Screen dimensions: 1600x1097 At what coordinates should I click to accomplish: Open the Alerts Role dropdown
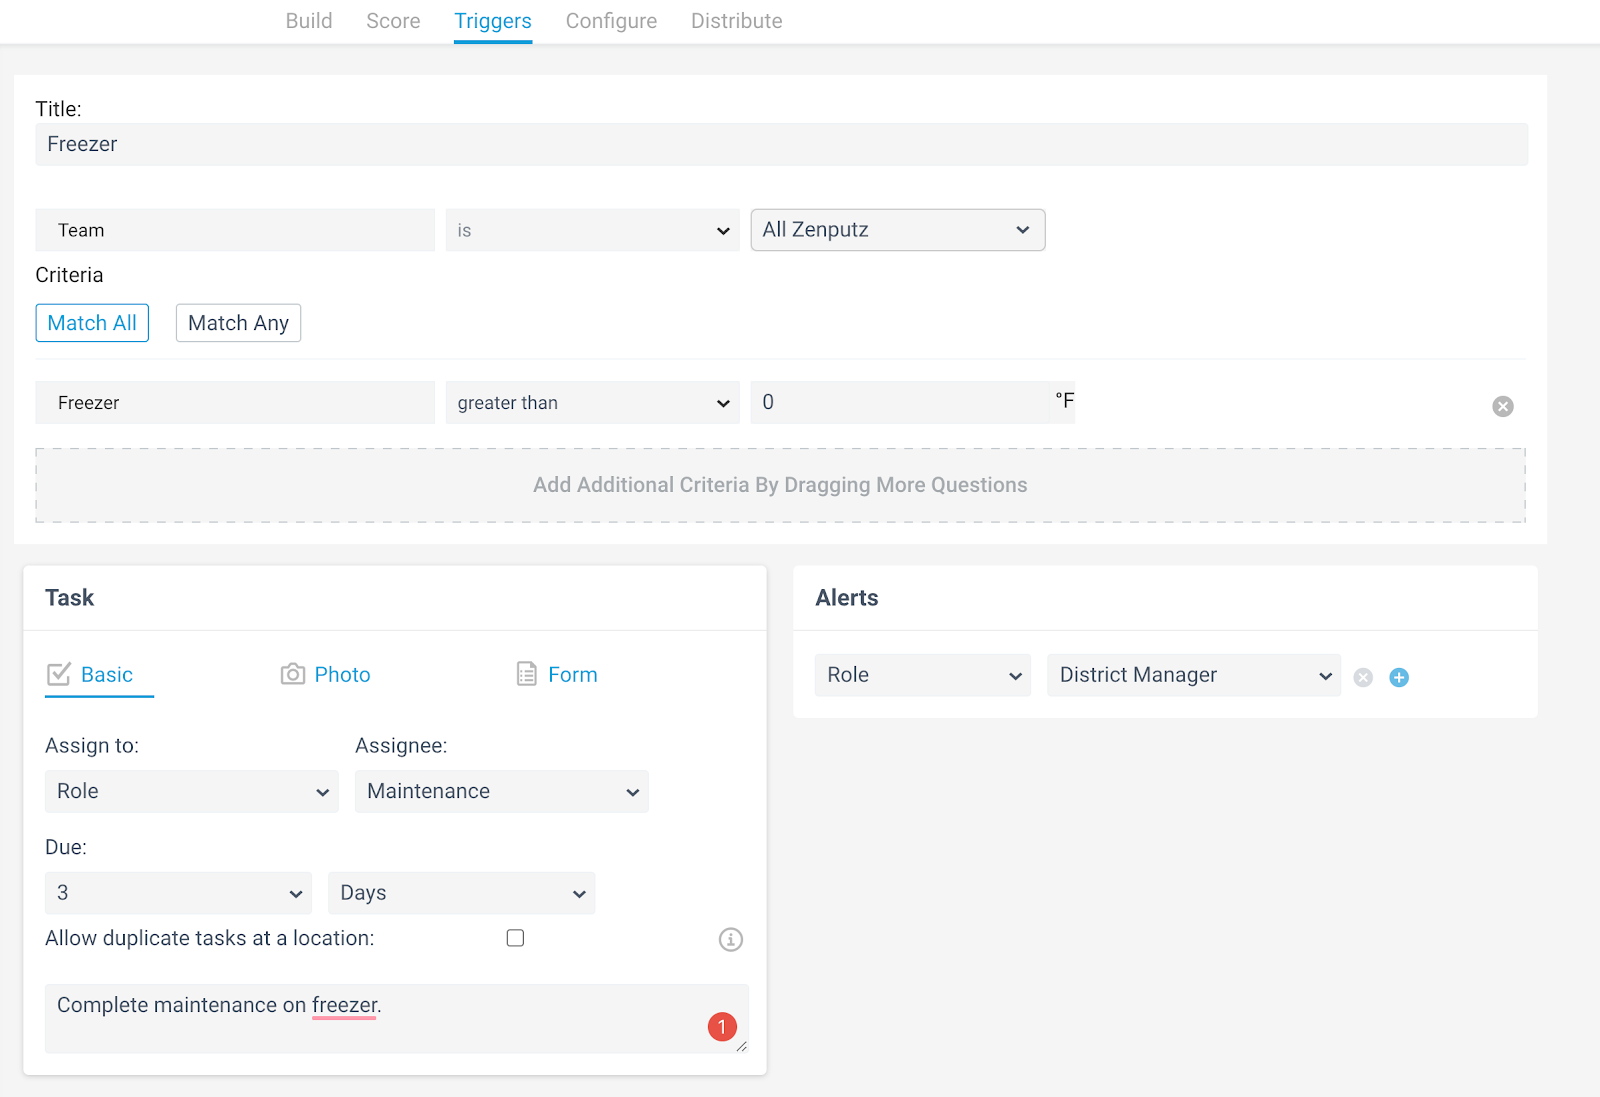[x=923, y=675]
